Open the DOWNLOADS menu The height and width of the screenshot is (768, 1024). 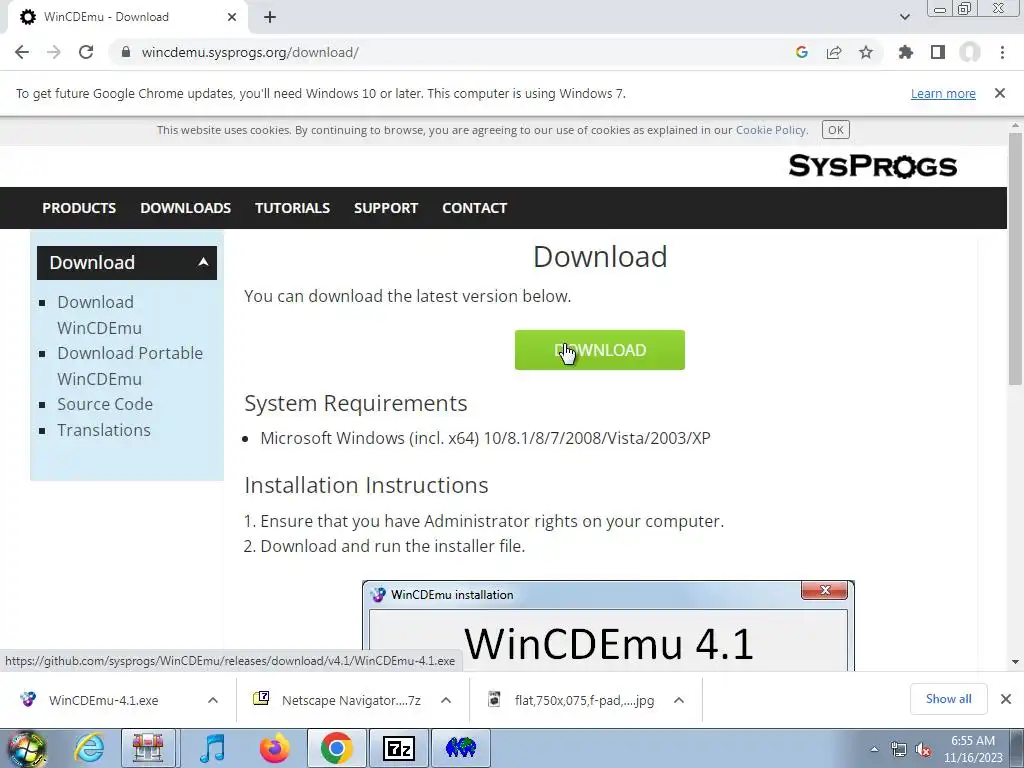[x=185, y=208]
